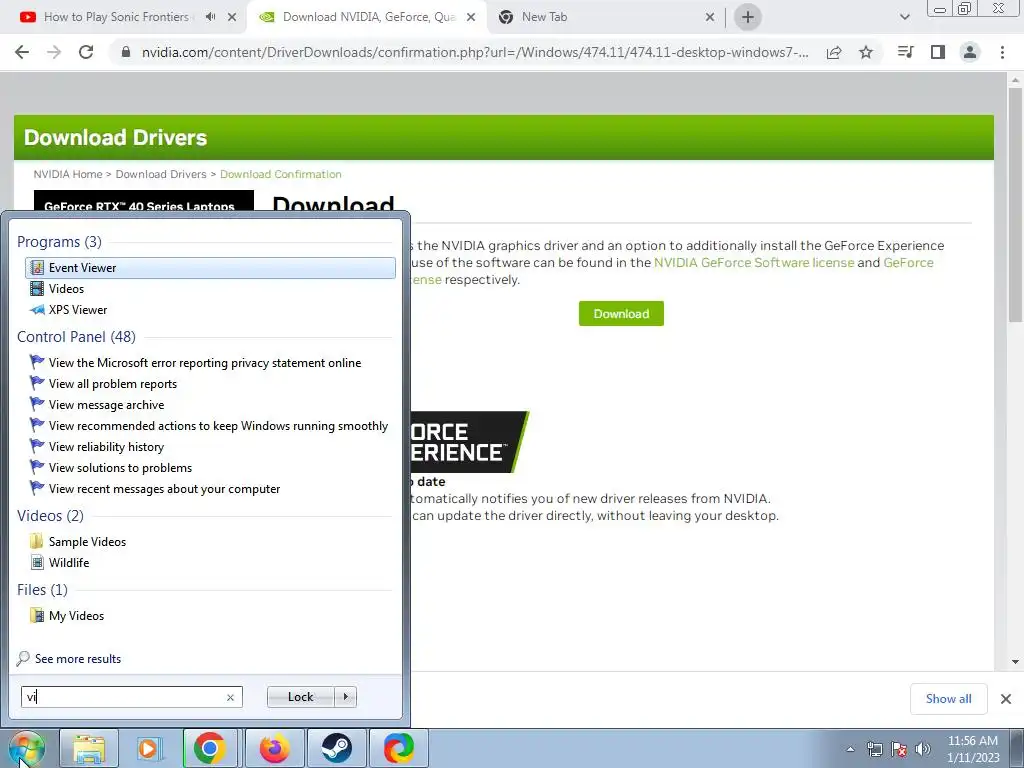
Task: Bookmark this page with the star
Action: coord(866,52)
